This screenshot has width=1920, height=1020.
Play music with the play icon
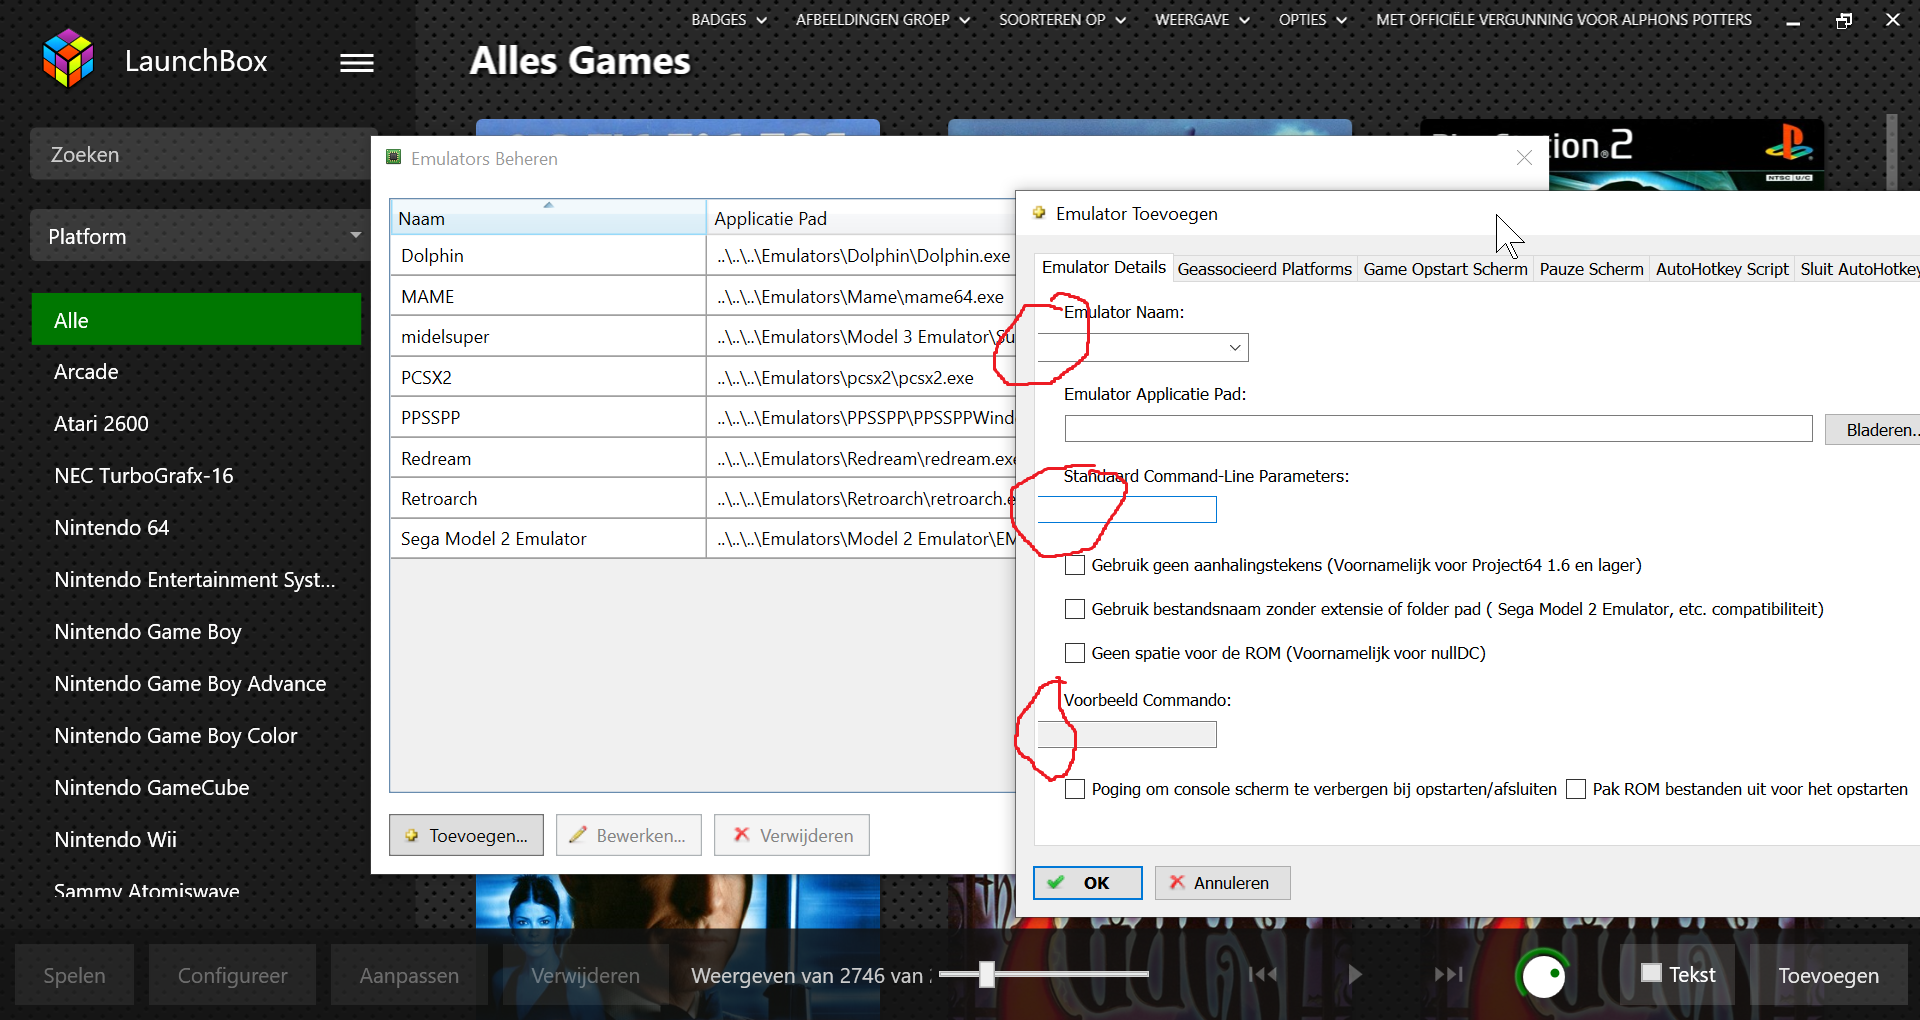coord(1355,974)
